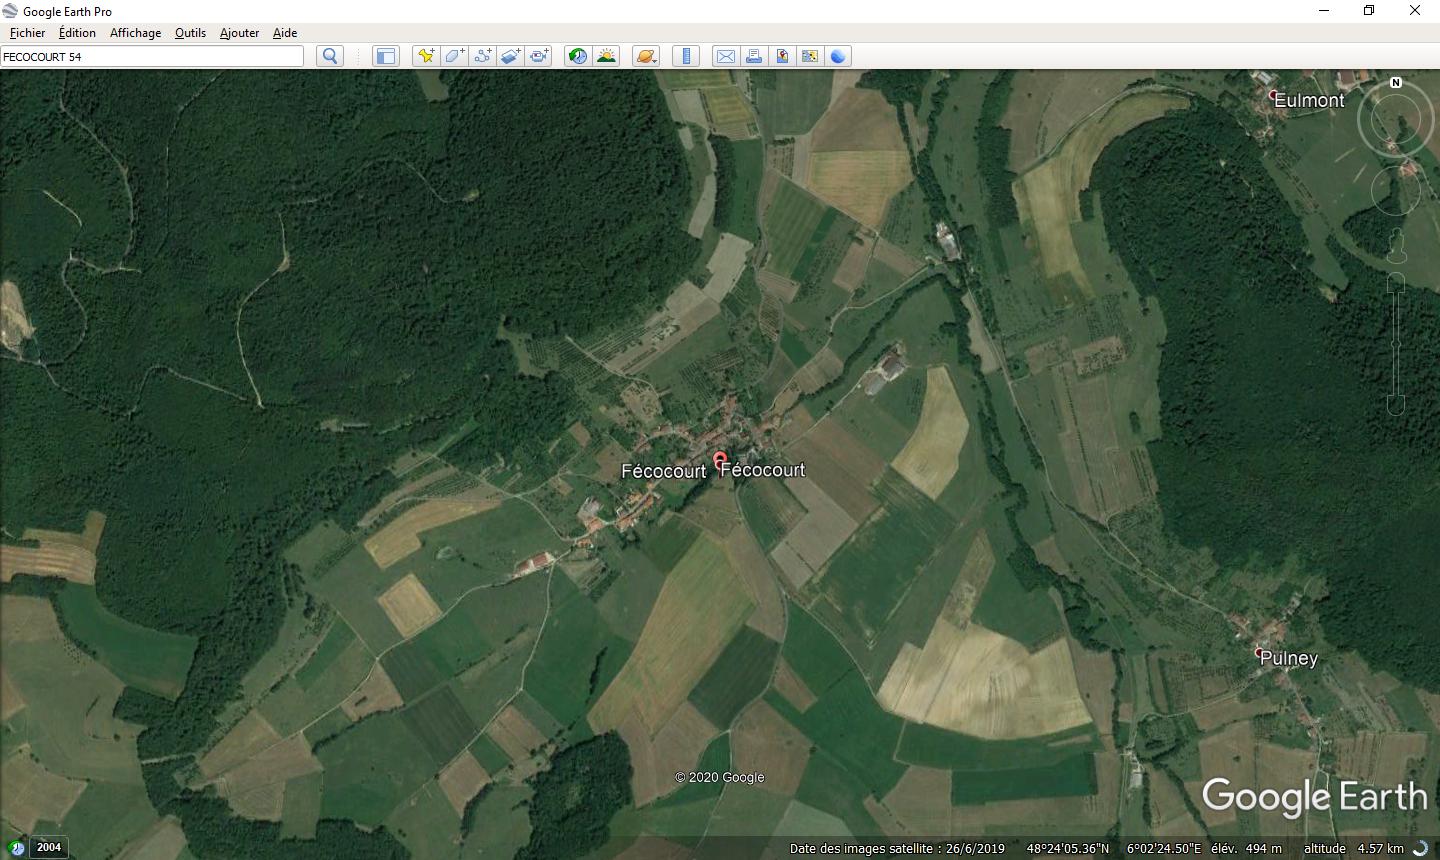The width and height of the screenshot is (1440, 860).
Task: Open the ruler measuring tool
Action: [686, 56]
